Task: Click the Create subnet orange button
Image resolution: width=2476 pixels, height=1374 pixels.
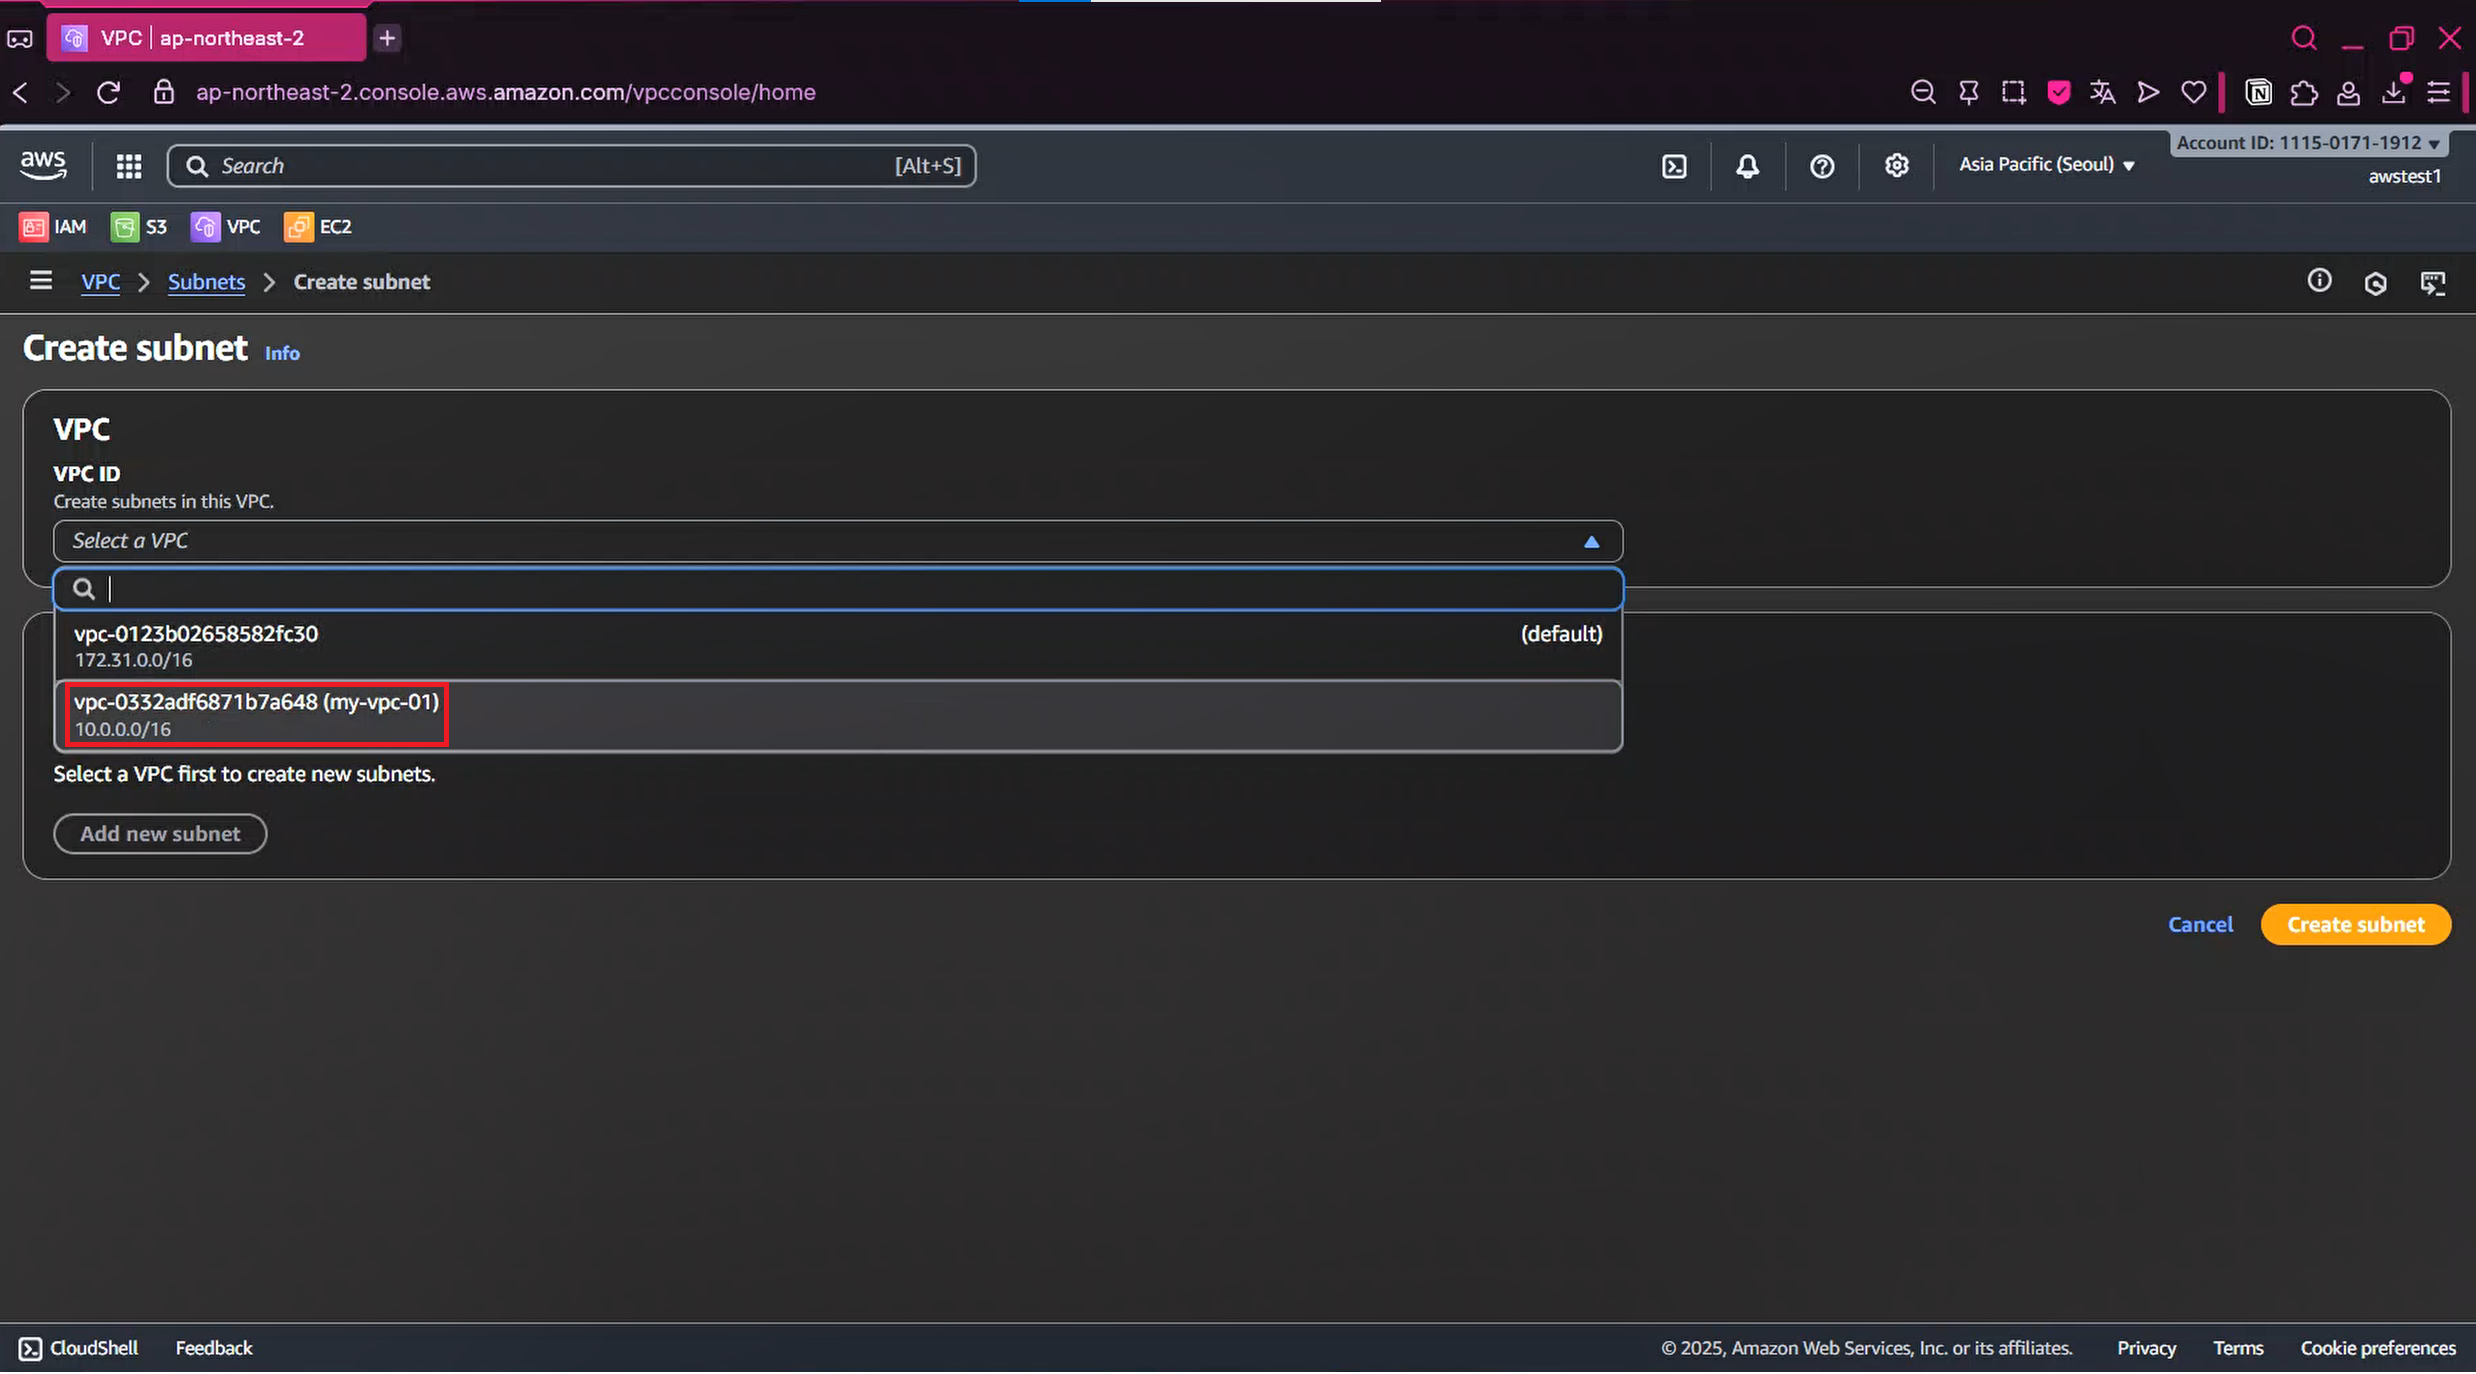Action: pos(2355,924)
